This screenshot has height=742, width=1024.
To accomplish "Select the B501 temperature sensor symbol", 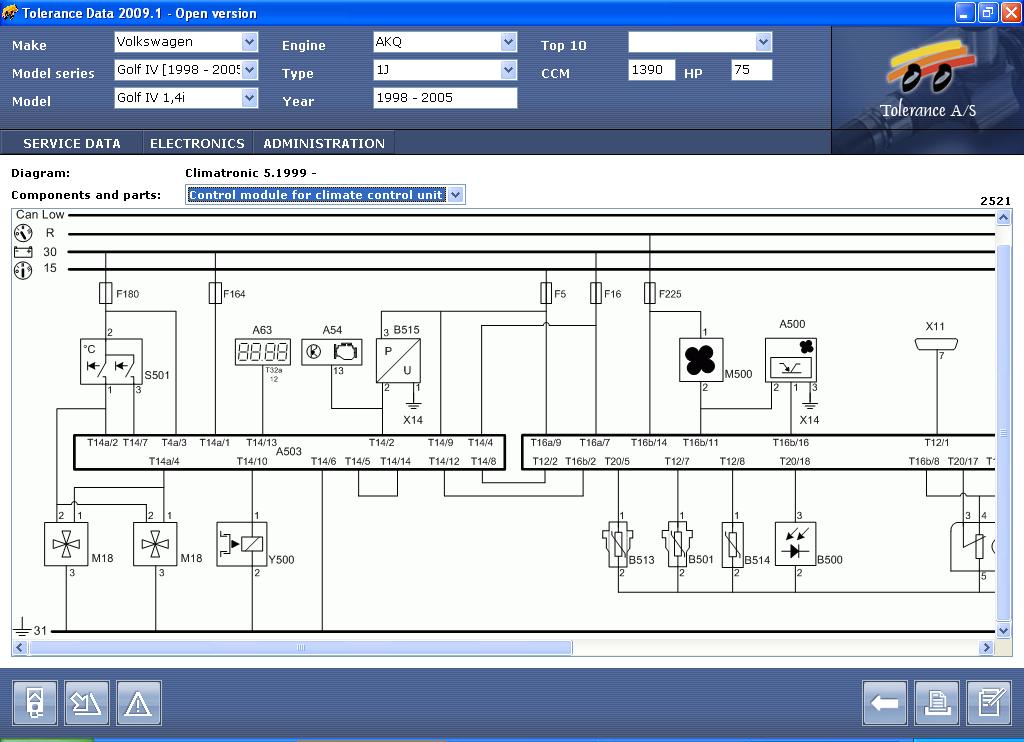I will [x=677, y=544].
